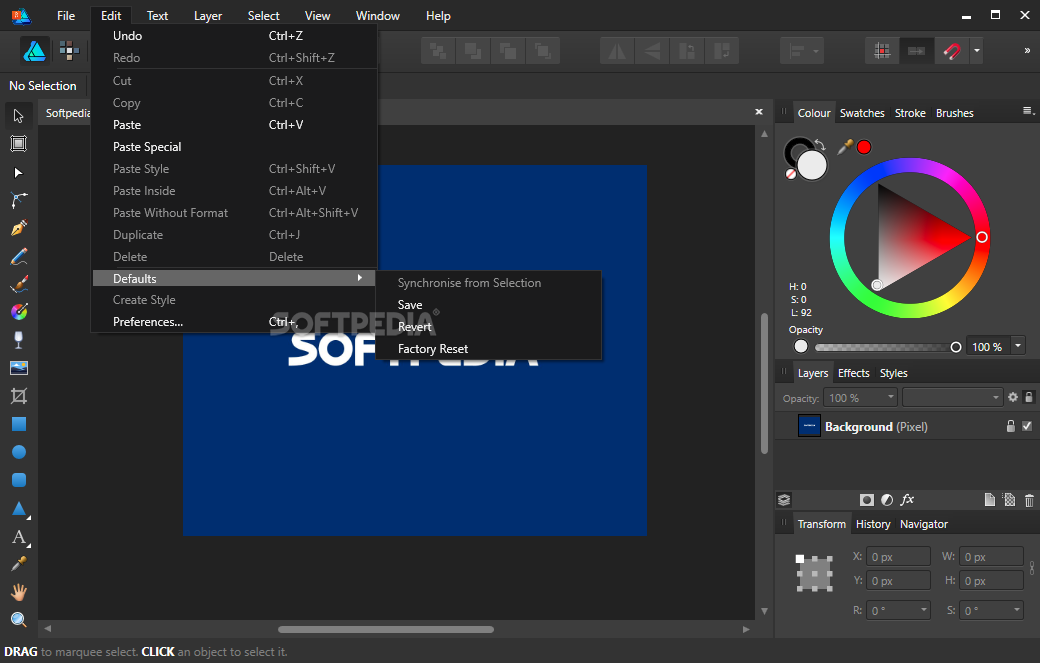Viewport: 1040px width, 663px height.
Task: Select the Place Image tool
Action: pyautogui.click(x=19, y=368)
